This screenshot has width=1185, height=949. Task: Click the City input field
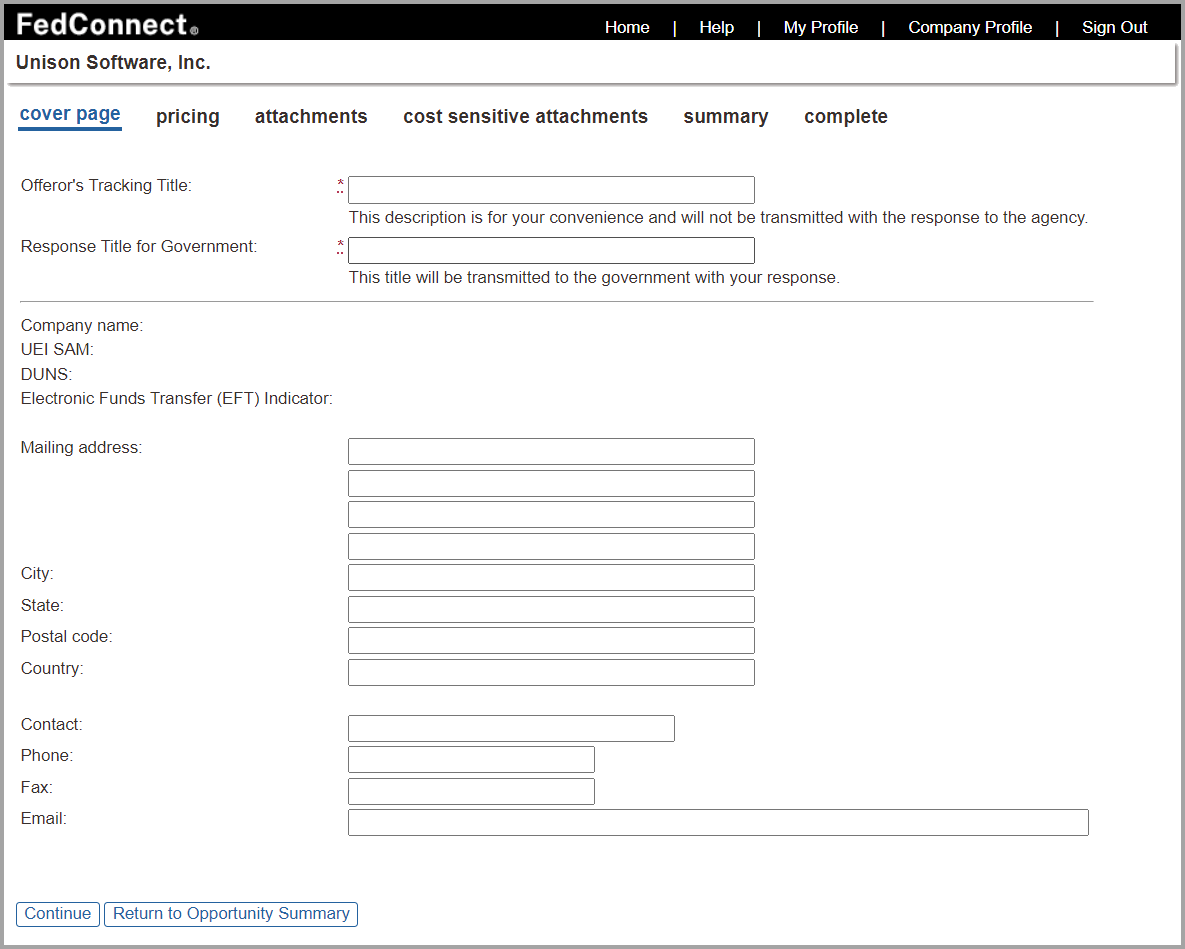tap(551, 578)
